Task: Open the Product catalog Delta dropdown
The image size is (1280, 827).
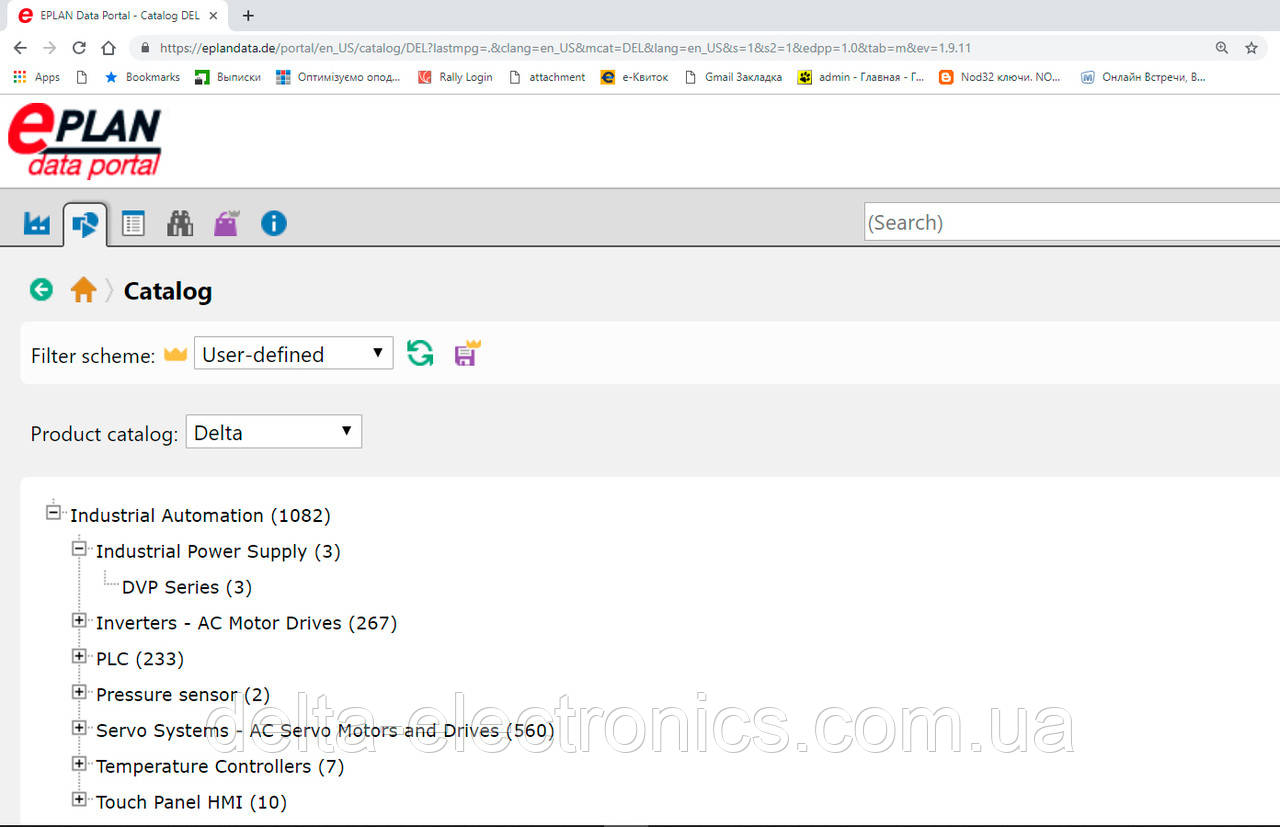Action: [274, 432]
